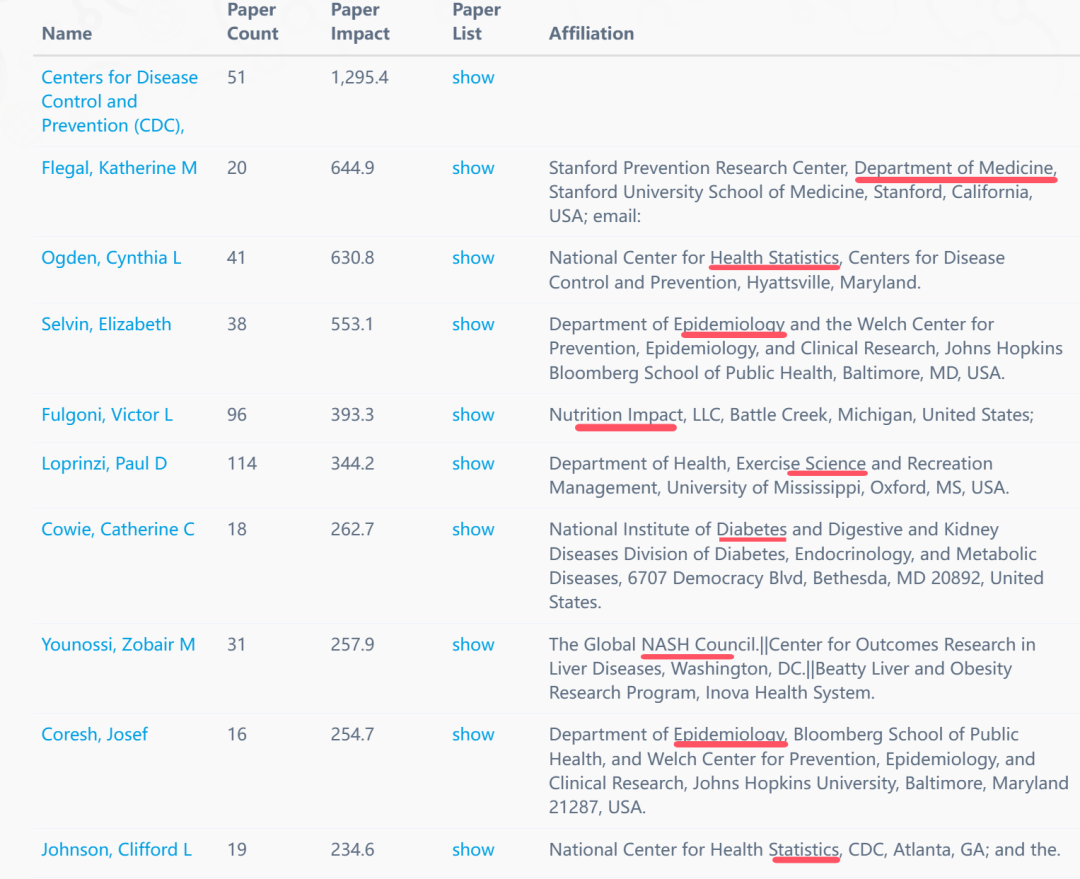Show paper list for Cowie, Catherine C
This screenshot has height=879, width=1080.
click(473, 530)
